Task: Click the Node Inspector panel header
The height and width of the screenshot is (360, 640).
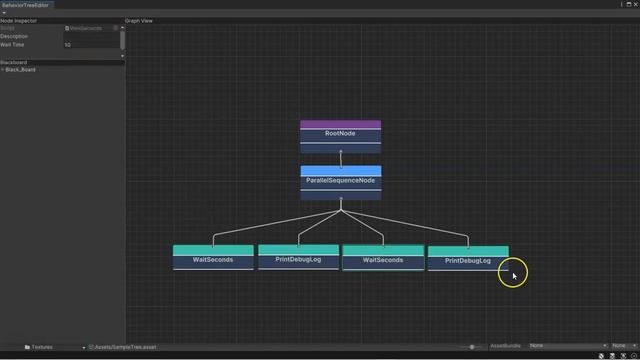Action: click(x=62, y=20)
